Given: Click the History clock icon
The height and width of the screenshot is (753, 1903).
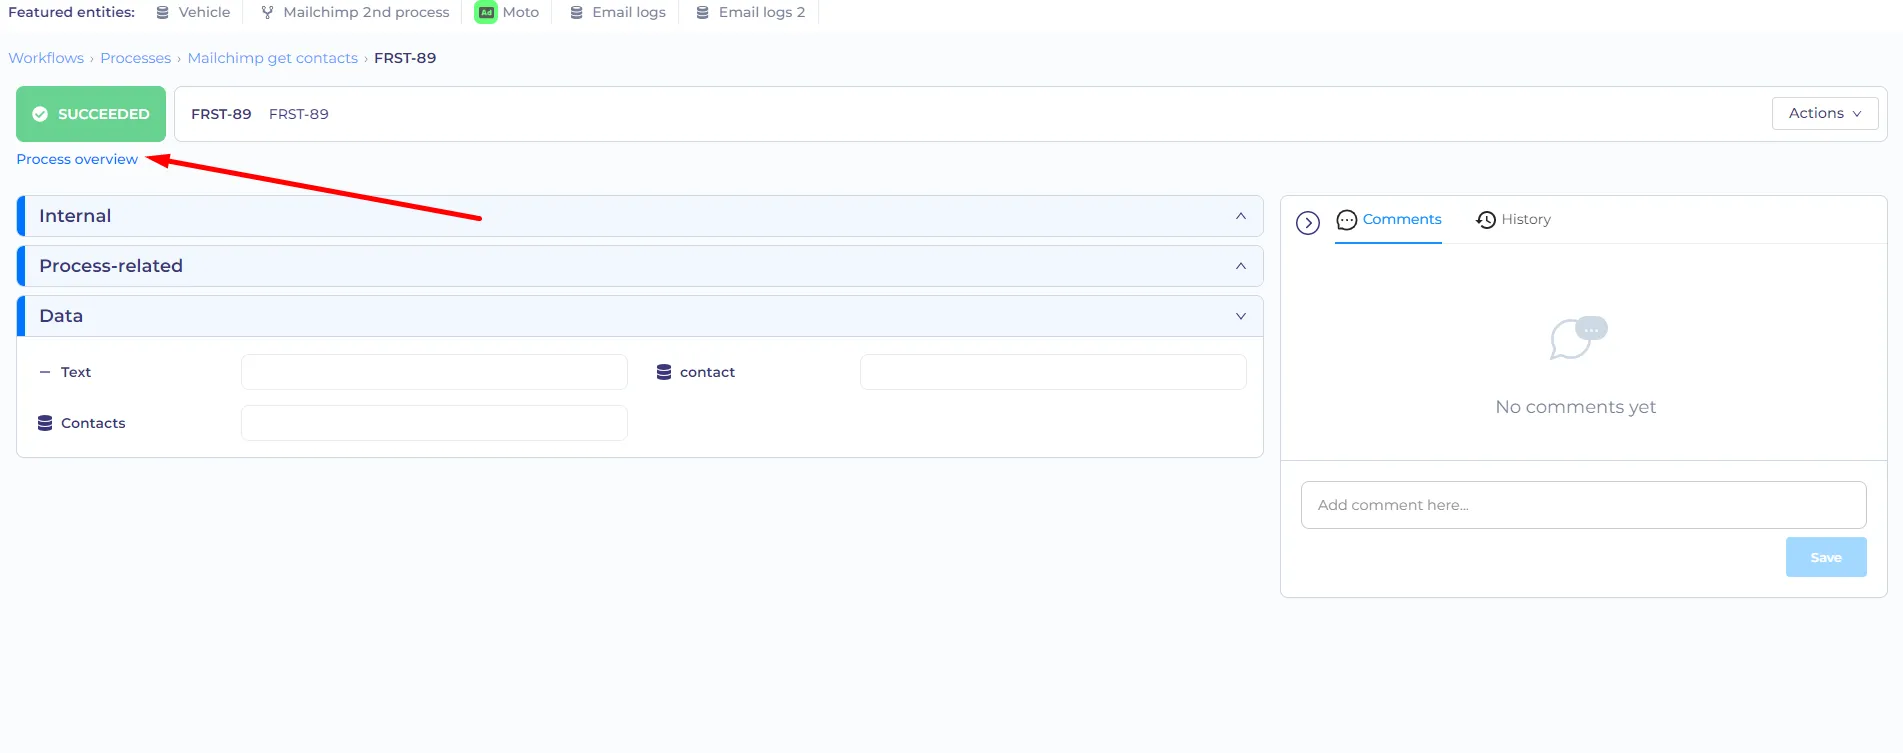Looking at the screenshot, I should [1486, 220].
